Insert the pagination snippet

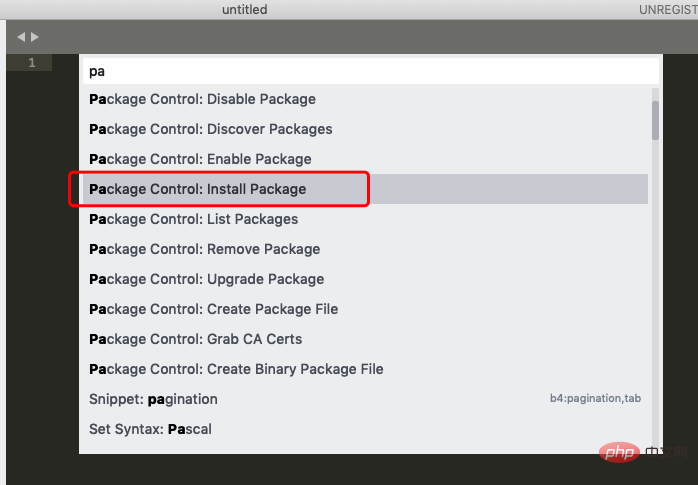click(x=153, y=399)
